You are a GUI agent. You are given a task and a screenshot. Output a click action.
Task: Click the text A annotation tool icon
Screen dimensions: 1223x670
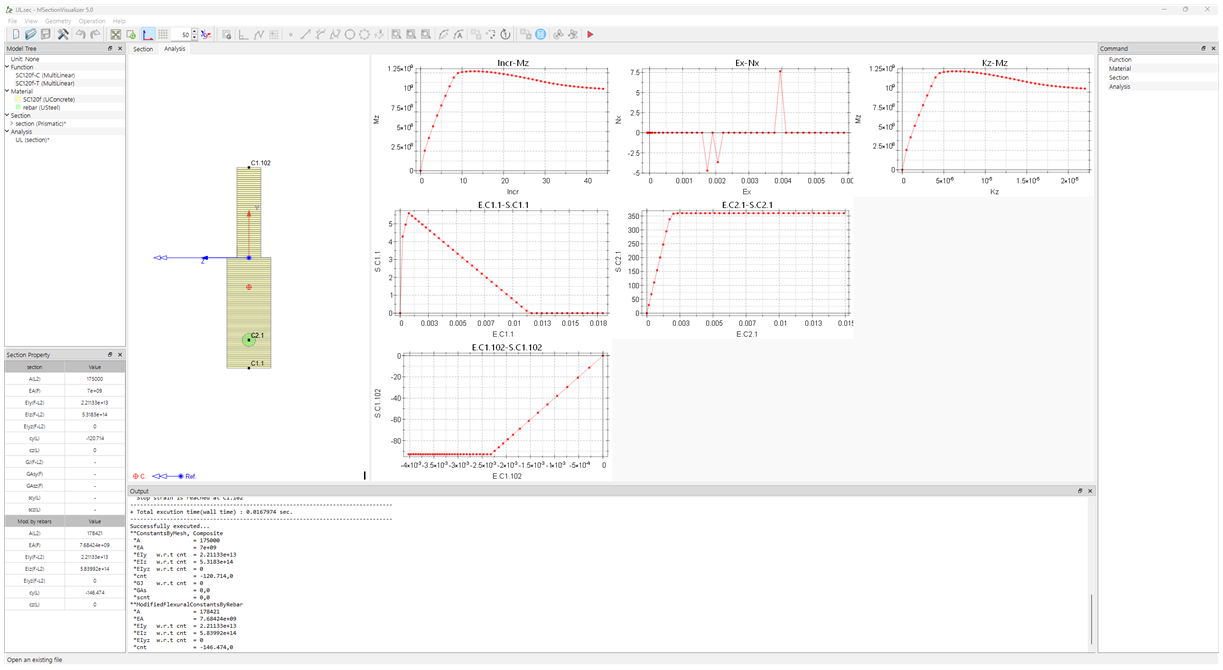coord(458,34)
